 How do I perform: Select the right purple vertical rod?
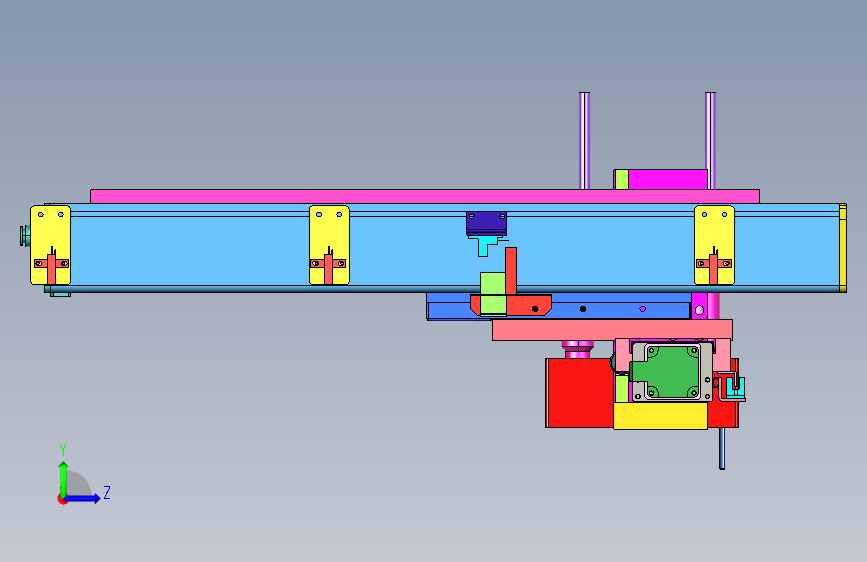pyautogui.click(x=711, y=140)
